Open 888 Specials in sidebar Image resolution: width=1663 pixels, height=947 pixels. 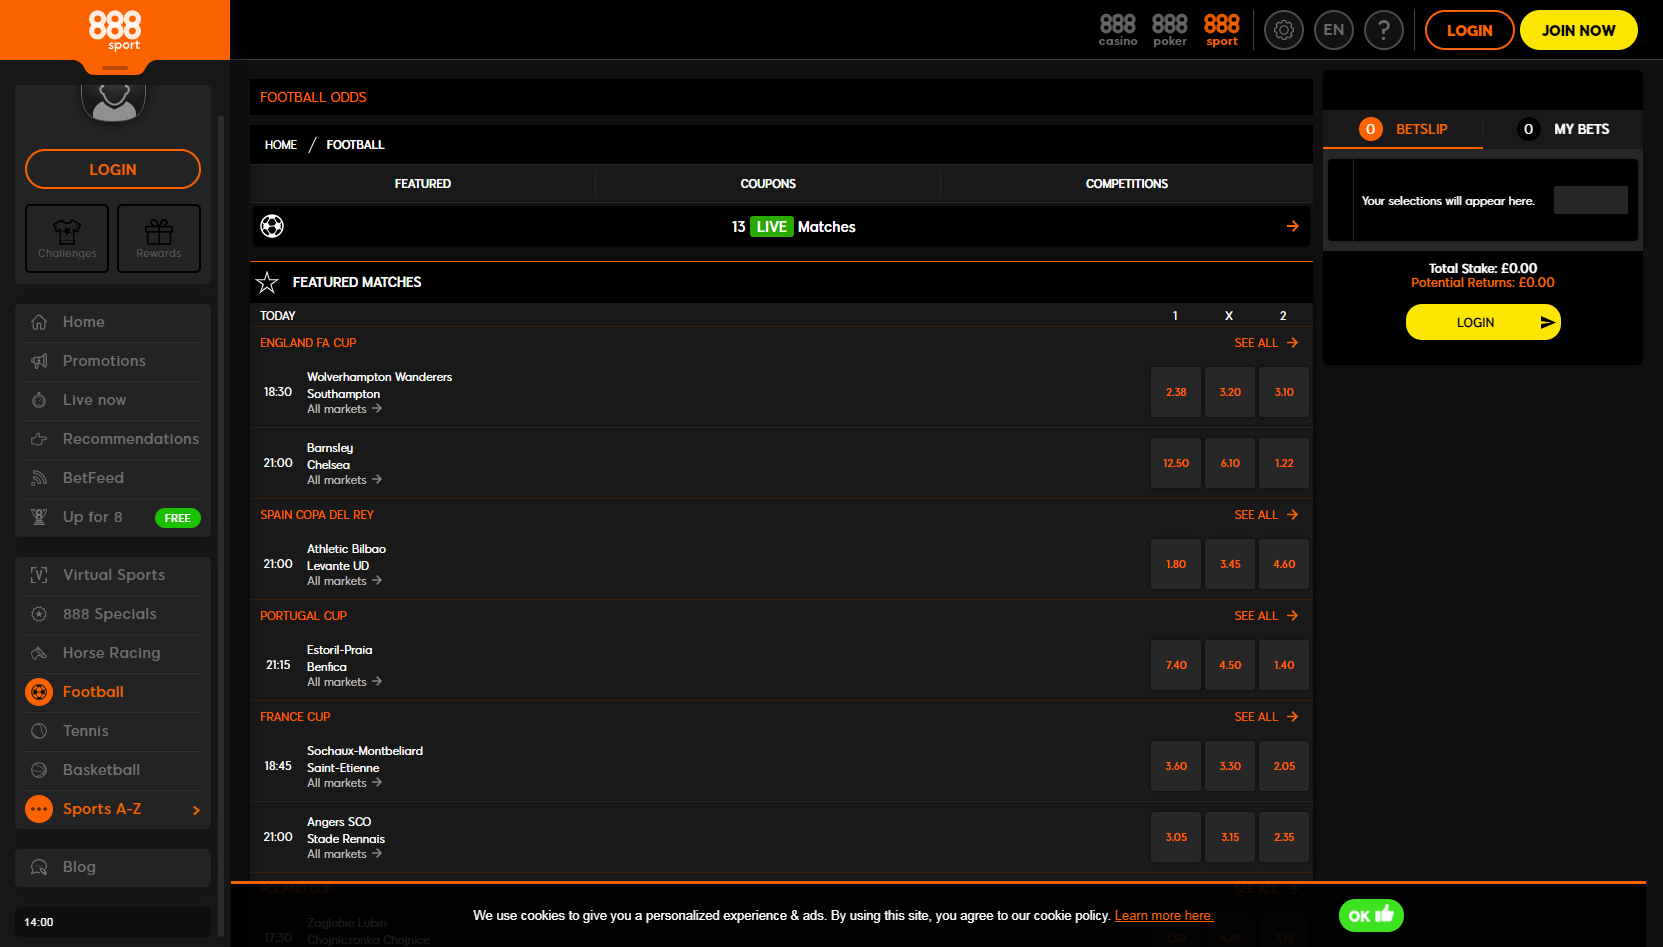113,614
